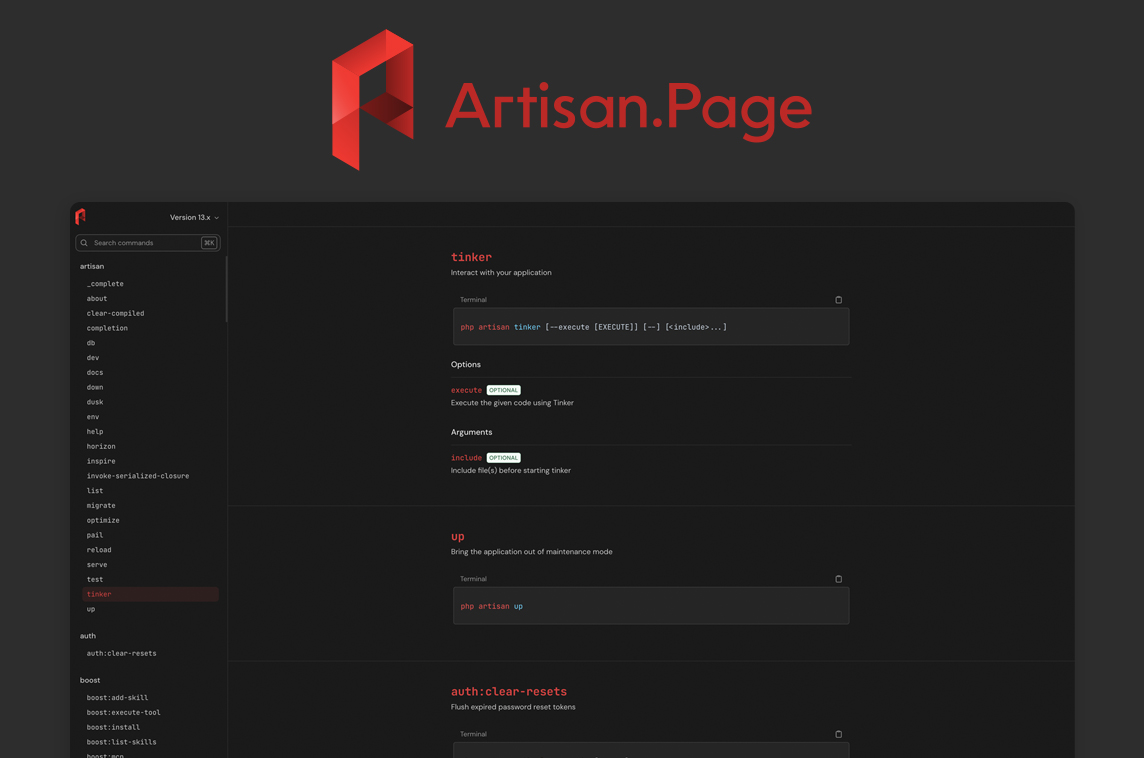Click the execute option name
The height and width of the screenshot is (758, 1144).
click(x=466, y=390)
